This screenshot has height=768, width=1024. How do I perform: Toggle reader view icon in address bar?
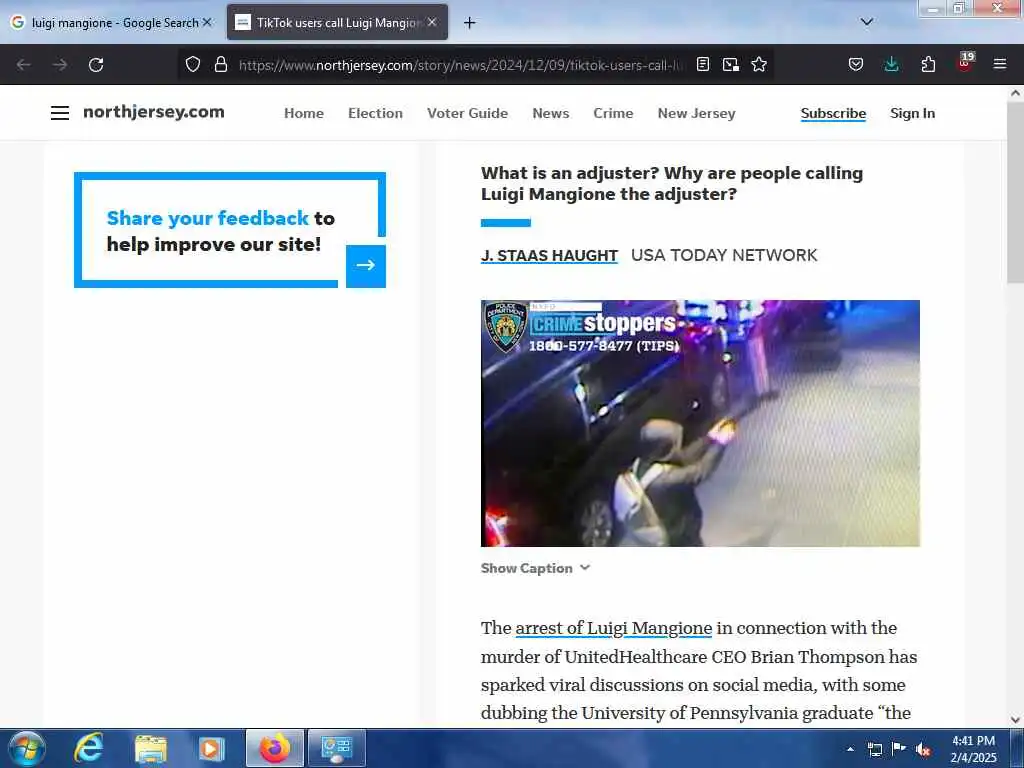point(703,65)
